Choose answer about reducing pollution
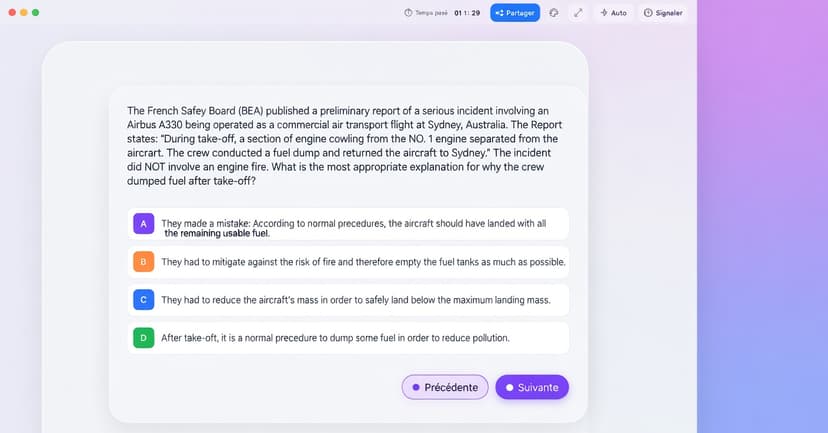Image resolution: width=828 pixels, height=433 pixels. point(335,337)
